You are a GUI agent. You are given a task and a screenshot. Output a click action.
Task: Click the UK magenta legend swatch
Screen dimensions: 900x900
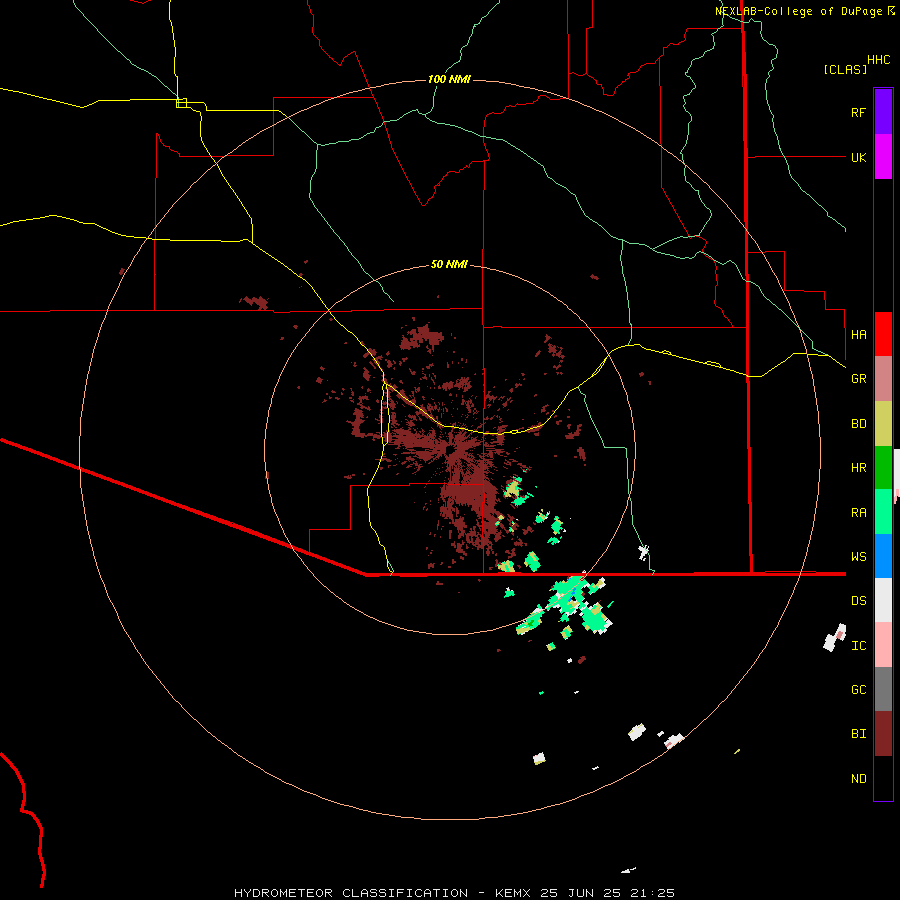(x=883, y=157)
